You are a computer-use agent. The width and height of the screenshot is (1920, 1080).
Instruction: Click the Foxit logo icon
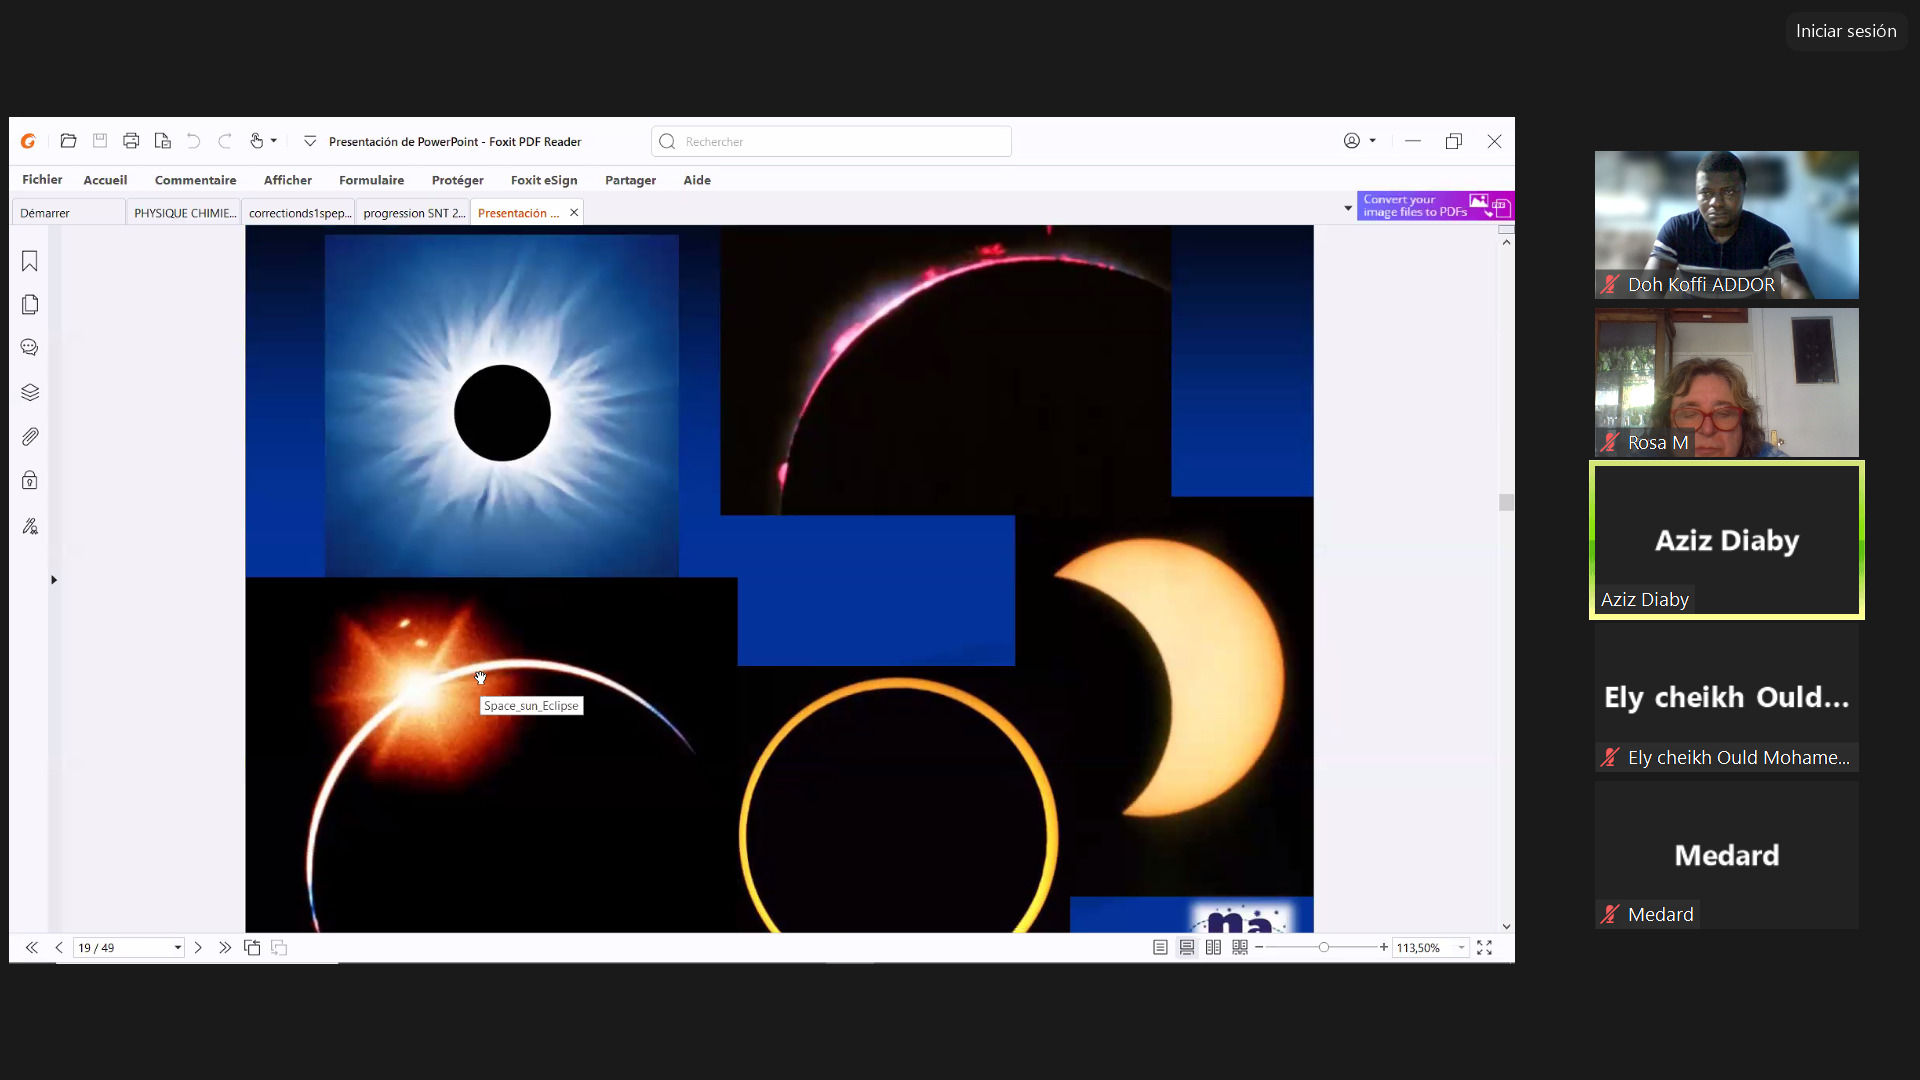[29, 141]
